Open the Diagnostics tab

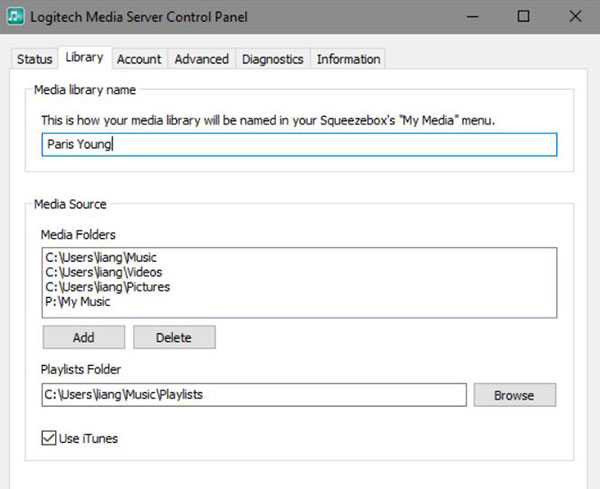click(272, 59)
